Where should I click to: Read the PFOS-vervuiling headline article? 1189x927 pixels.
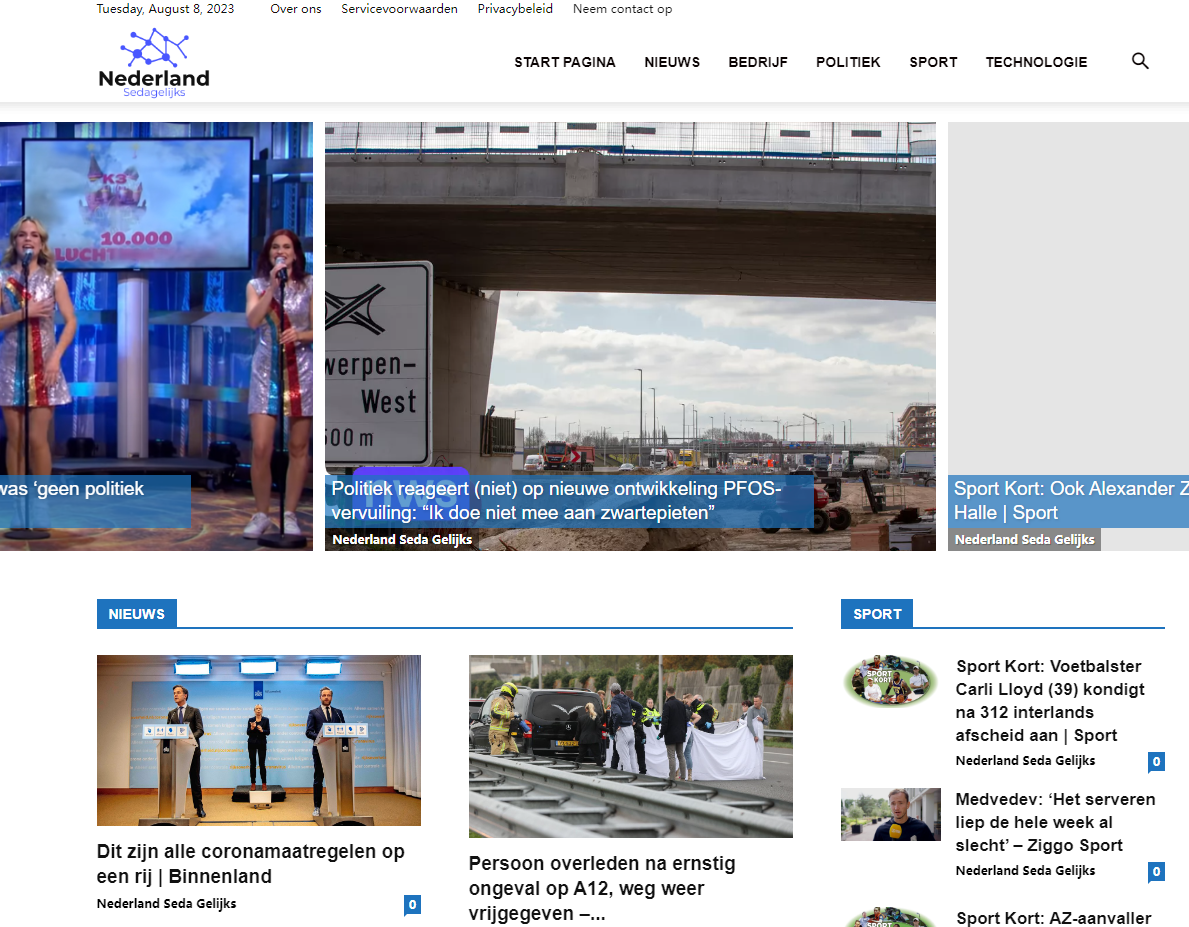[557, 500]
